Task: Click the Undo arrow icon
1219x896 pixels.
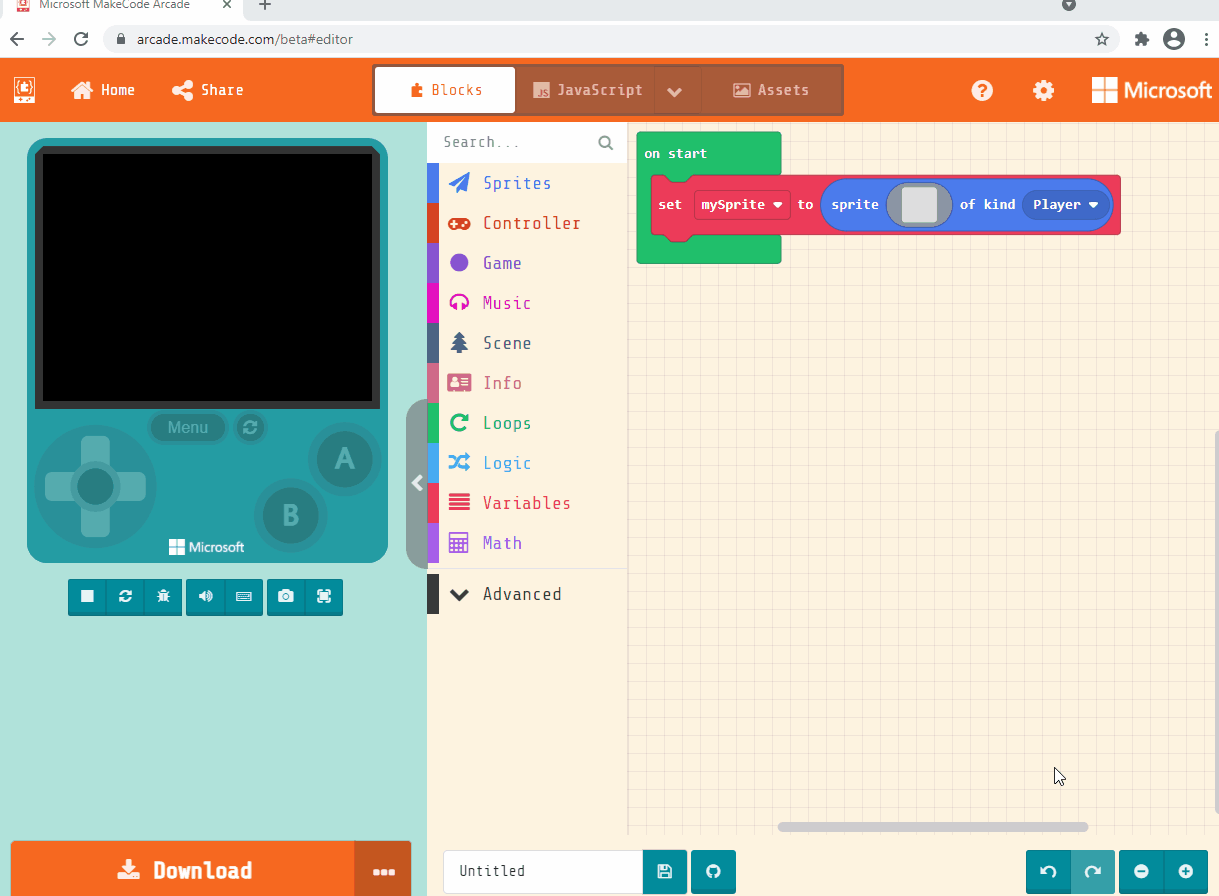Action: pyautogui.click(x=1047, y=871)
